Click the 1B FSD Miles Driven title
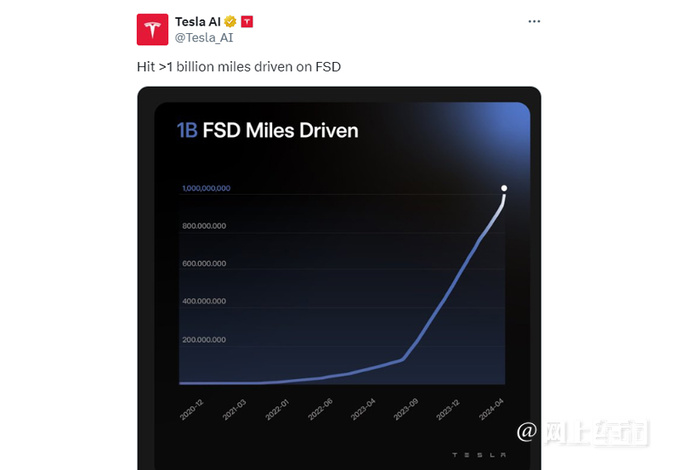Viewport: 680px width, 470px height. [x=268, y=131]
